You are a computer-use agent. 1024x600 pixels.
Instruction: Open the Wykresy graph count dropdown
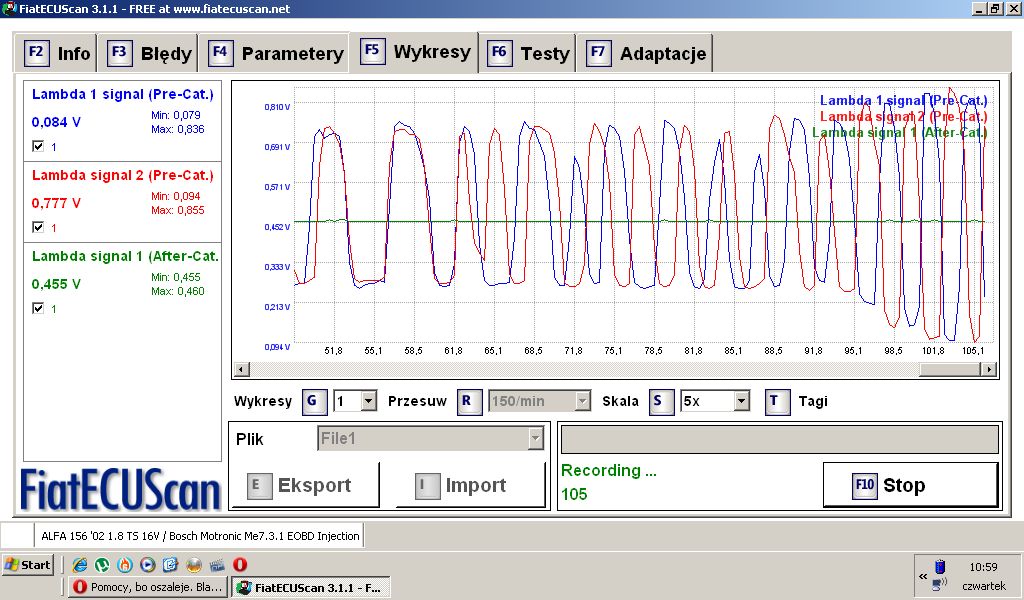368,402
